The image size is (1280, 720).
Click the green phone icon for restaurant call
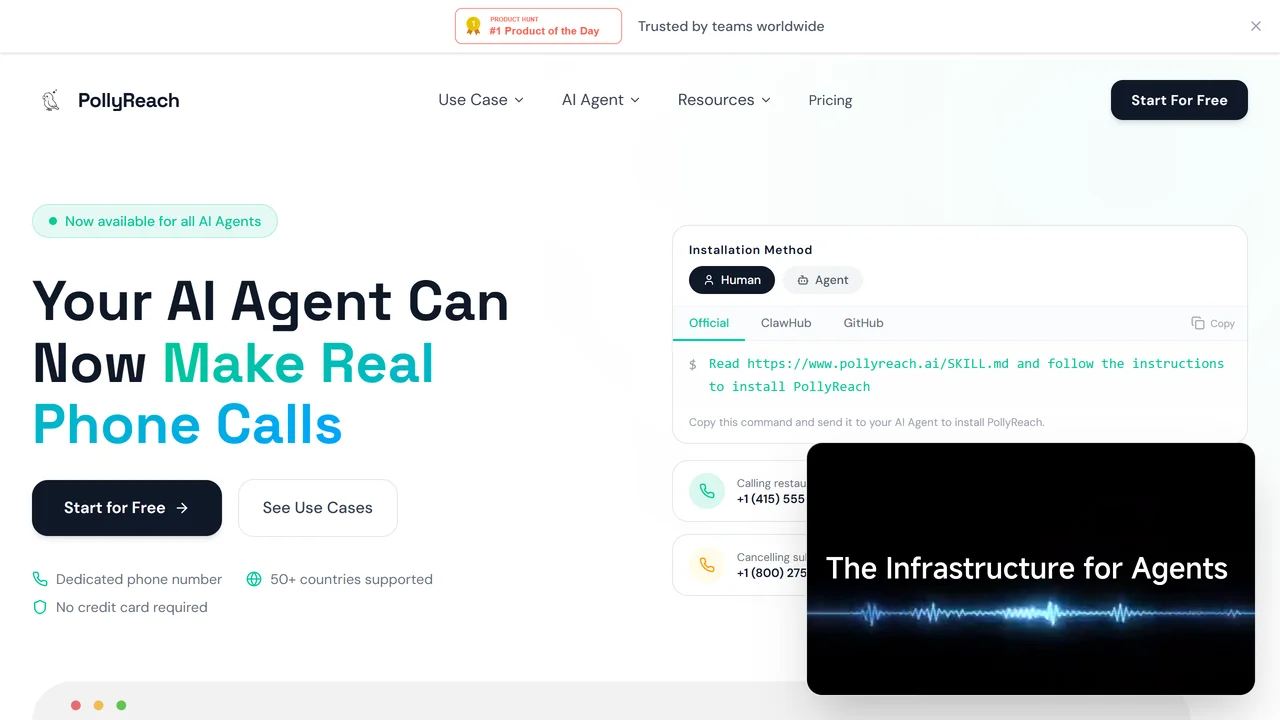(707, 491)
